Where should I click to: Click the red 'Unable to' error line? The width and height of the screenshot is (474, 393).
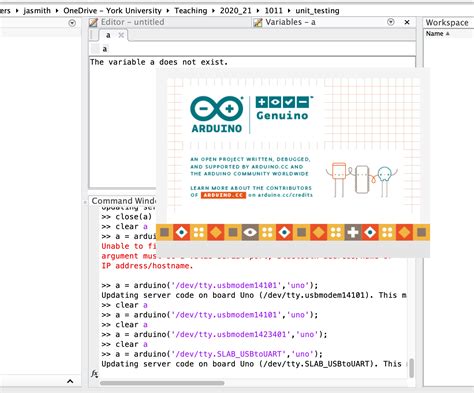click(x=129, y=246)
